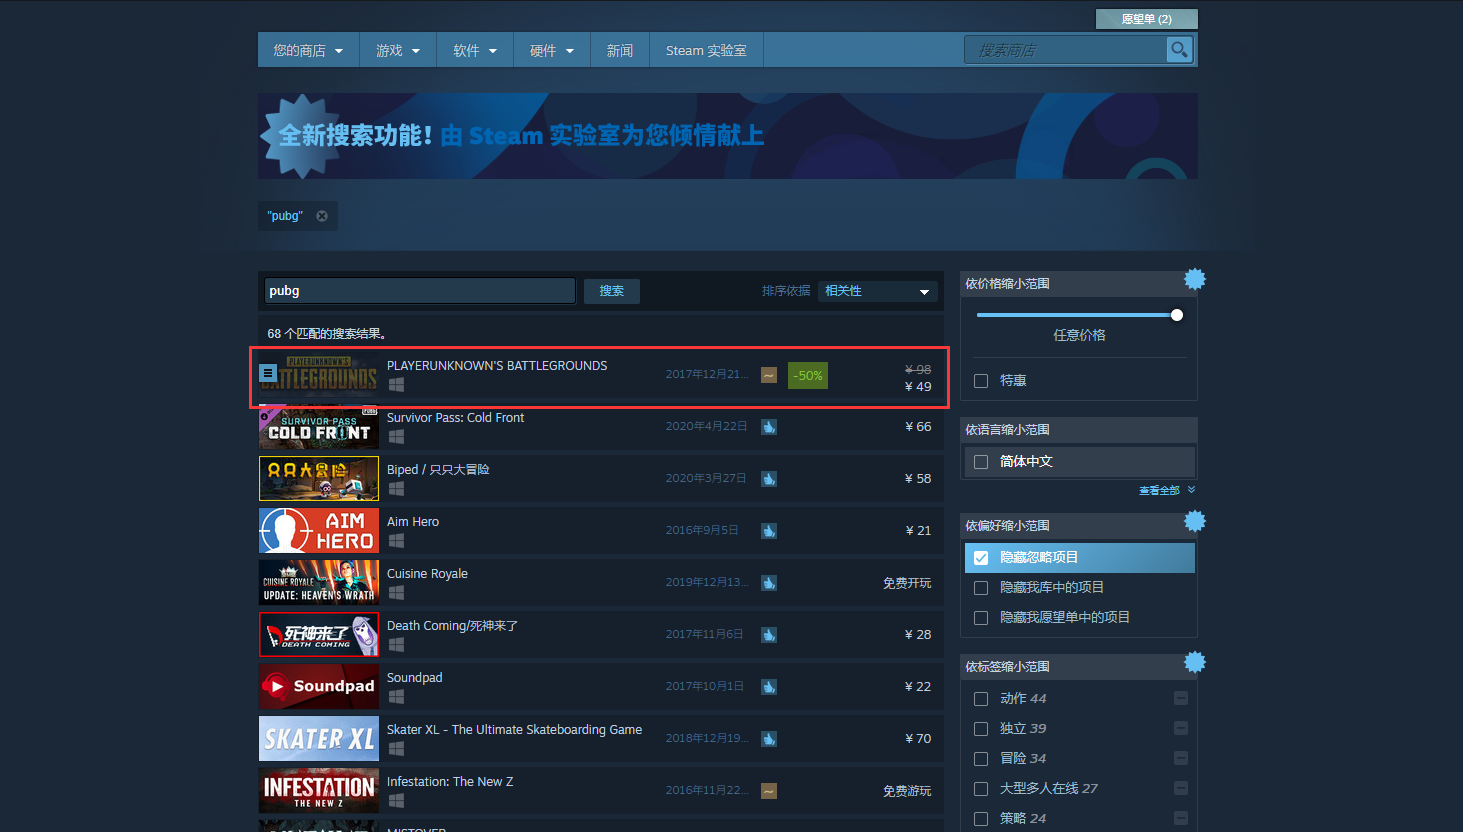Check the 简体中文 language filter

[981, 462]
